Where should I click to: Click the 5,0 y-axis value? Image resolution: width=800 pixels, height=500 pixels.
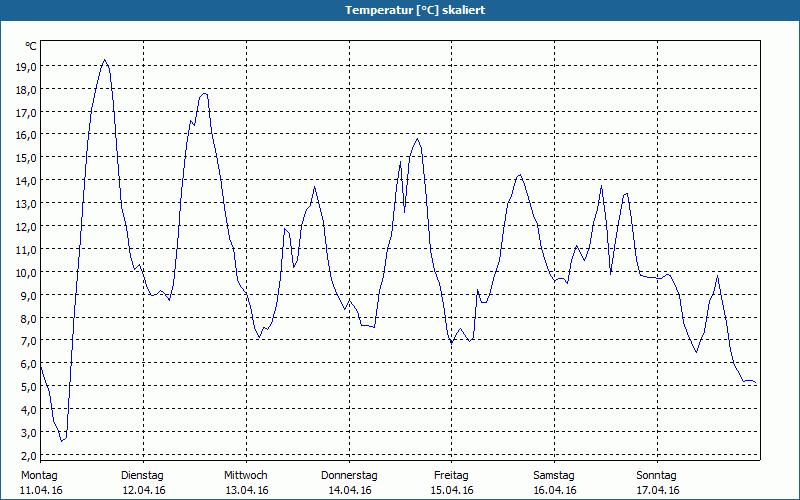click(29, 387)
